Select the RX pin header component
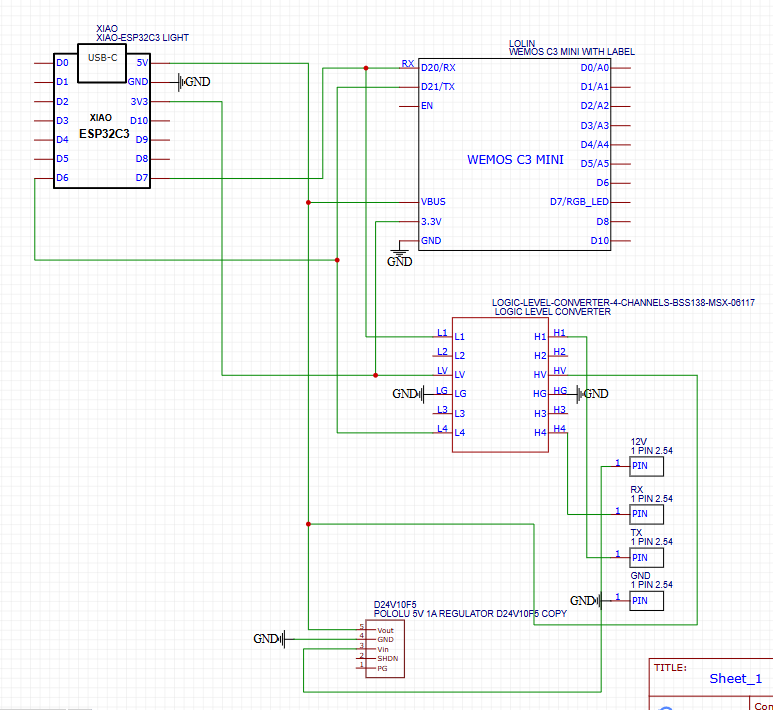Viewport: 773px width, 710px height. tap(650, 514)
